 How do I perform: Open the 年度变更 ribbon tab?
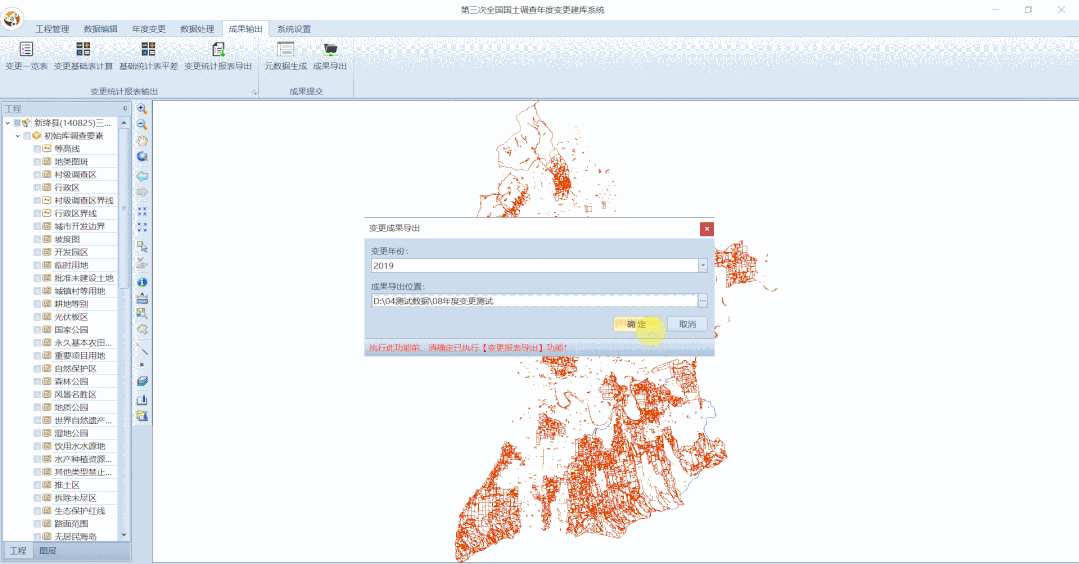tap(149, 29)
